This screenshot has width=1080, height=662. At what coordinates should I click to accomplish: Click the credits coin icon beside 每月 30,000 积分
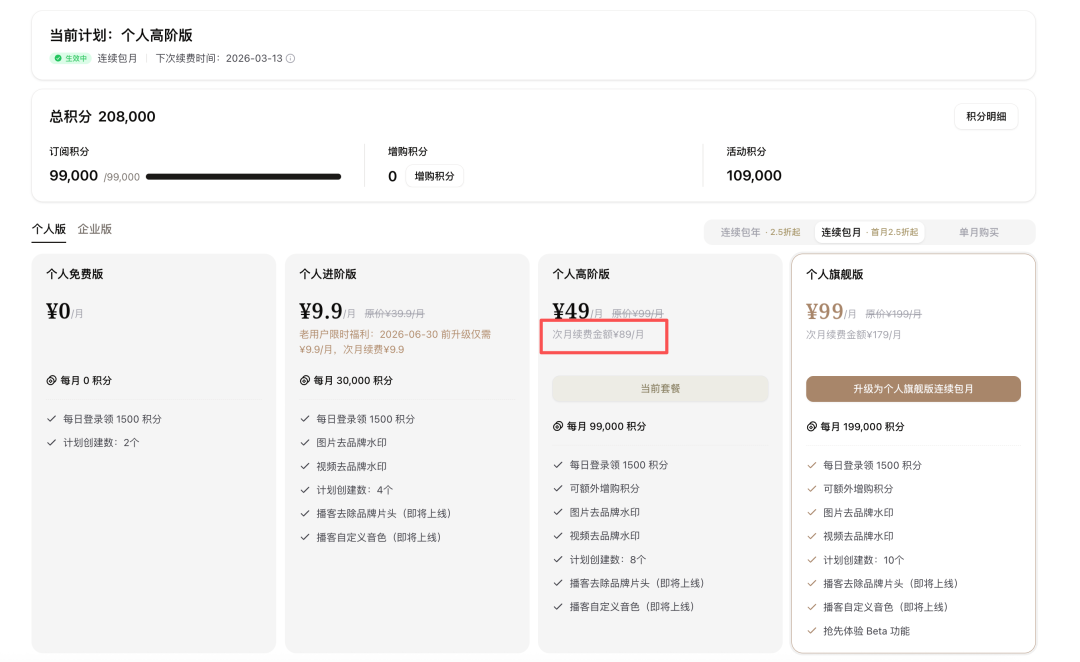coord(305,381)
